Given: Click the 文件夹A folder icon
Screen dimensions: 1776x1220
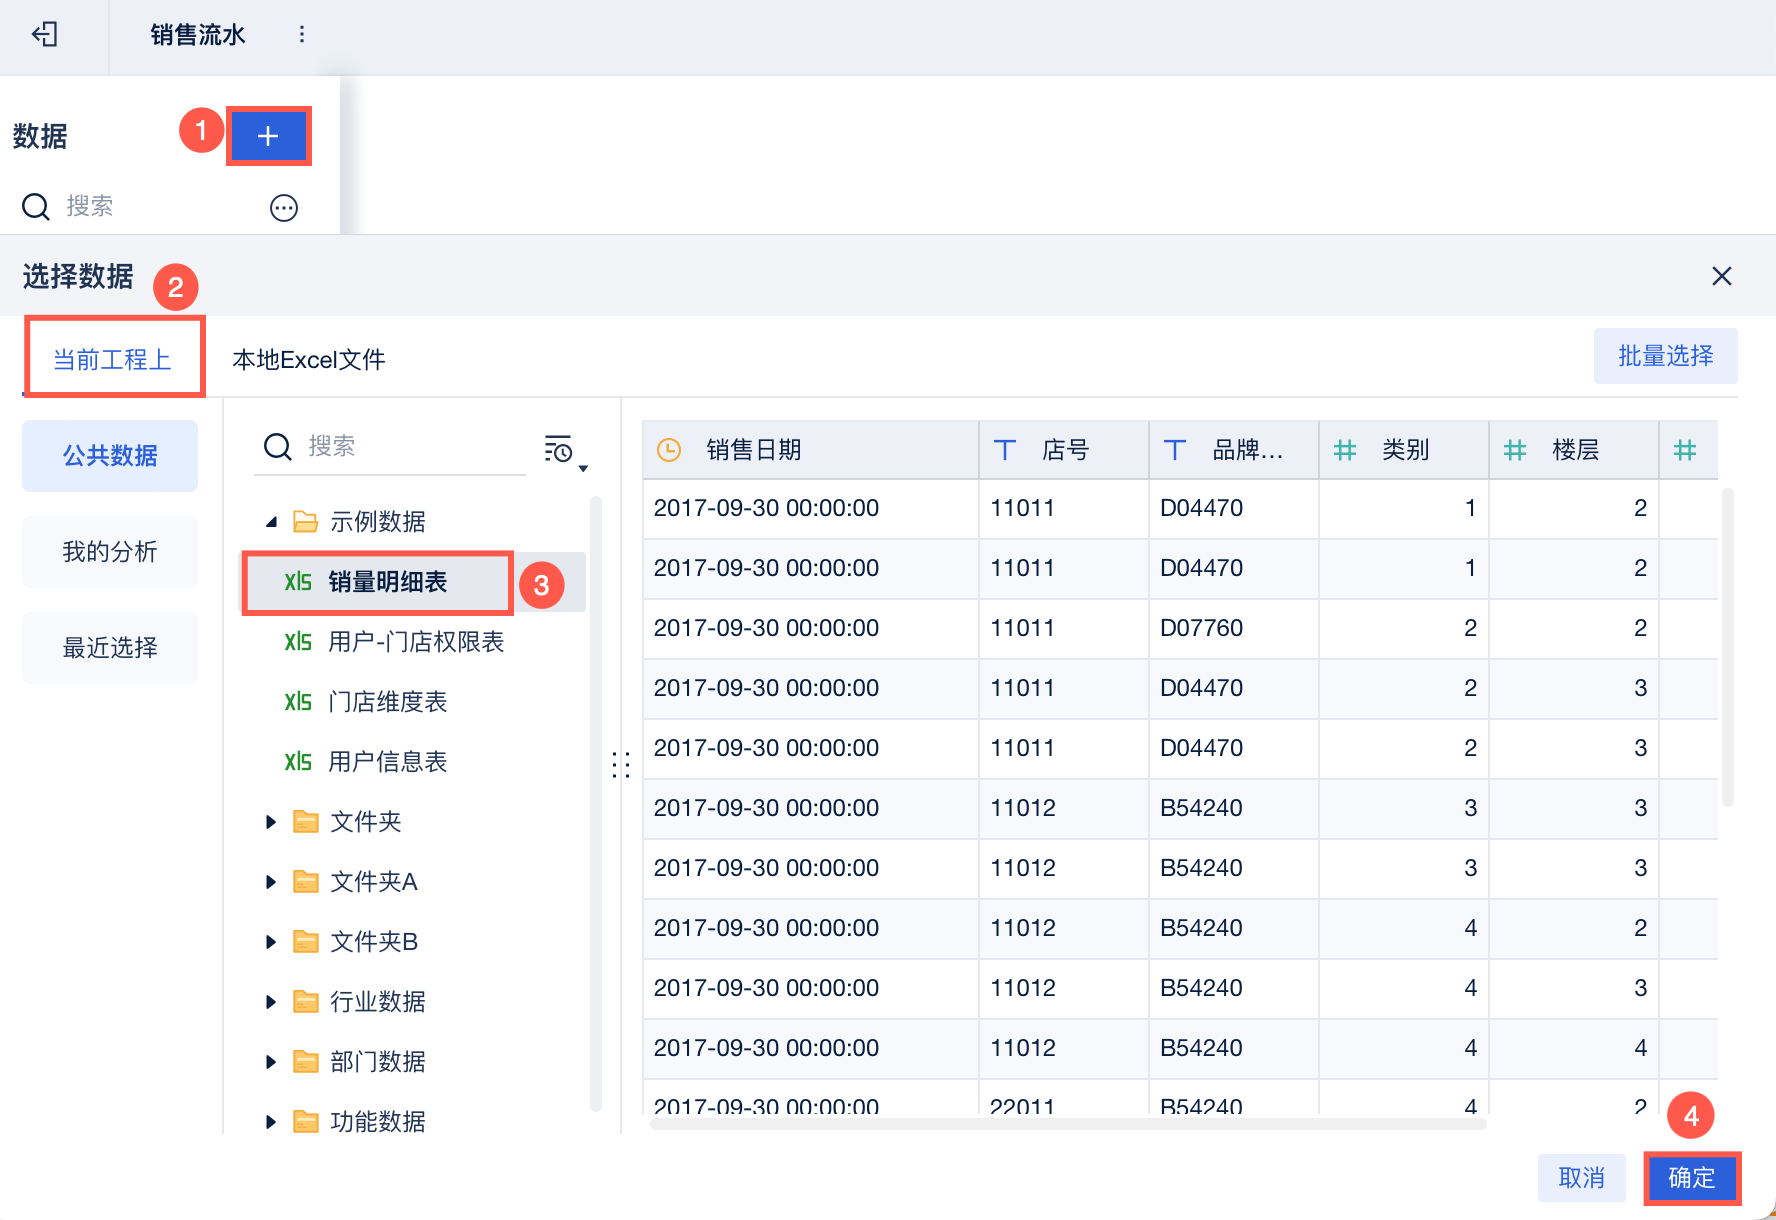Looking at the screenshot, I should [305, 881].
